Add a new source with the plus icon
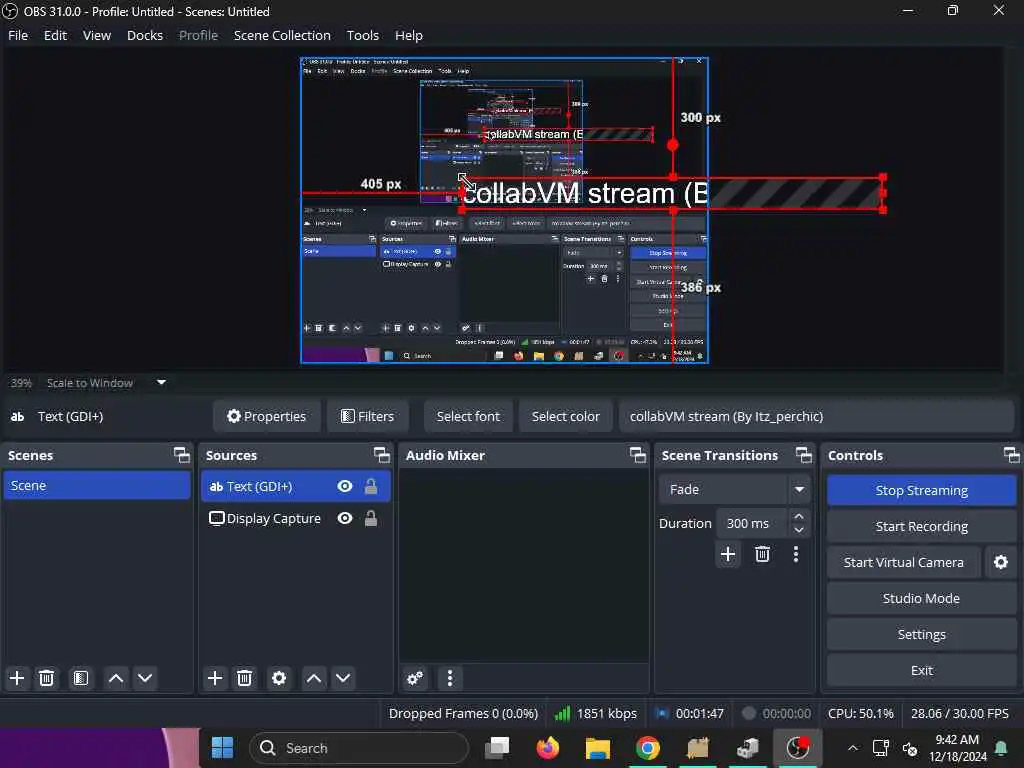This screenshot has height=768, width=1024. coord(215,678)
